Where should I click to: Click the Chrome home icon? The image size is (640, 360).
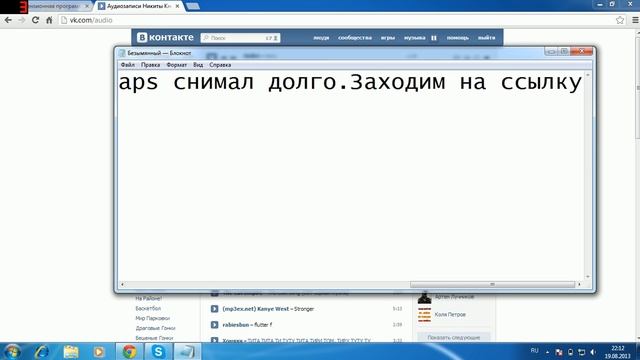pos(49,20)
